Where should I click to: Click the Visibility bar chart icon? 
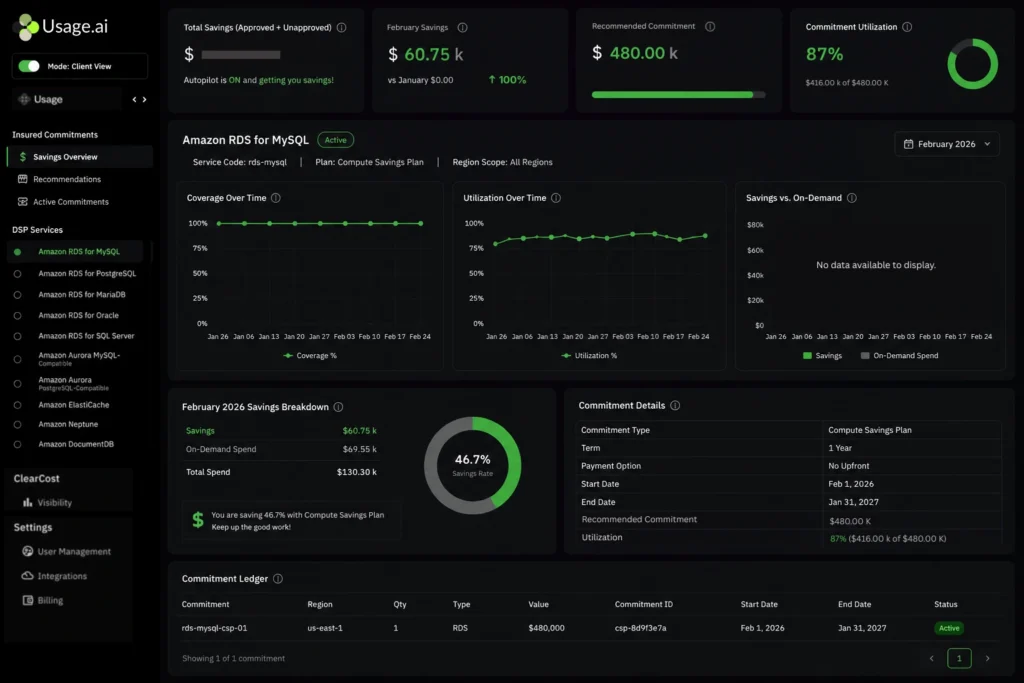tap(27, 502)
